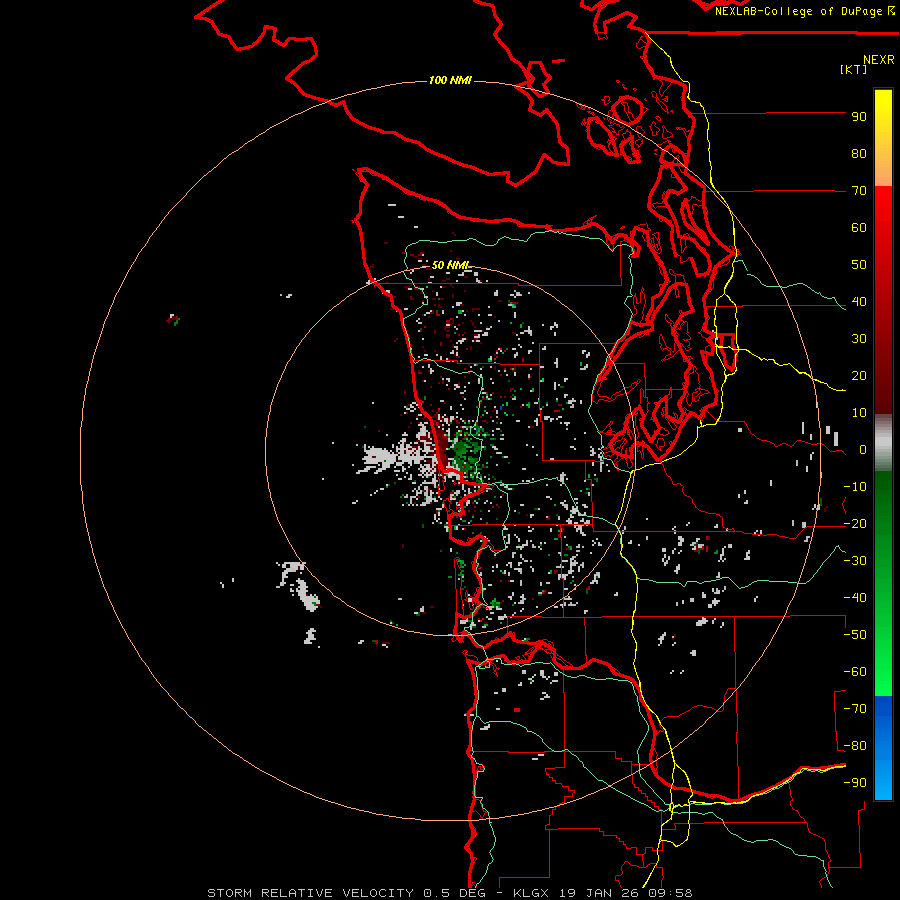The width and height of the screenshot is (900, 900).
Task: Select the 50 NMI range ring label
Action: pyautogui.click(x=451, y=265)
